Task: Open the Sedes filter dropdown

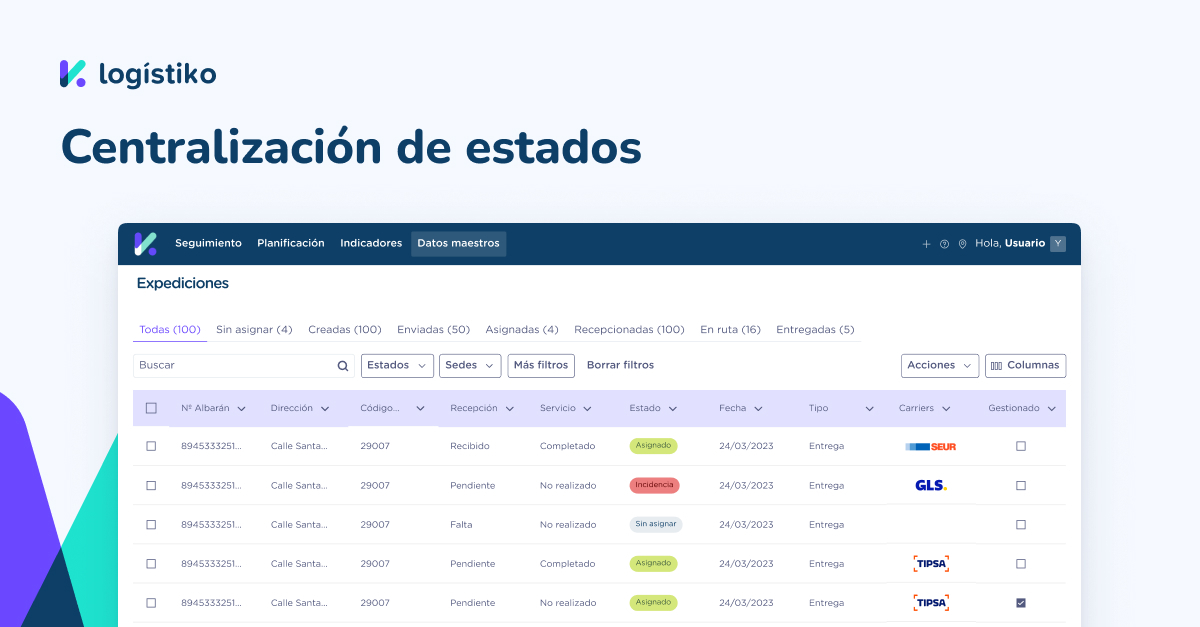Action: pos(469,365)
